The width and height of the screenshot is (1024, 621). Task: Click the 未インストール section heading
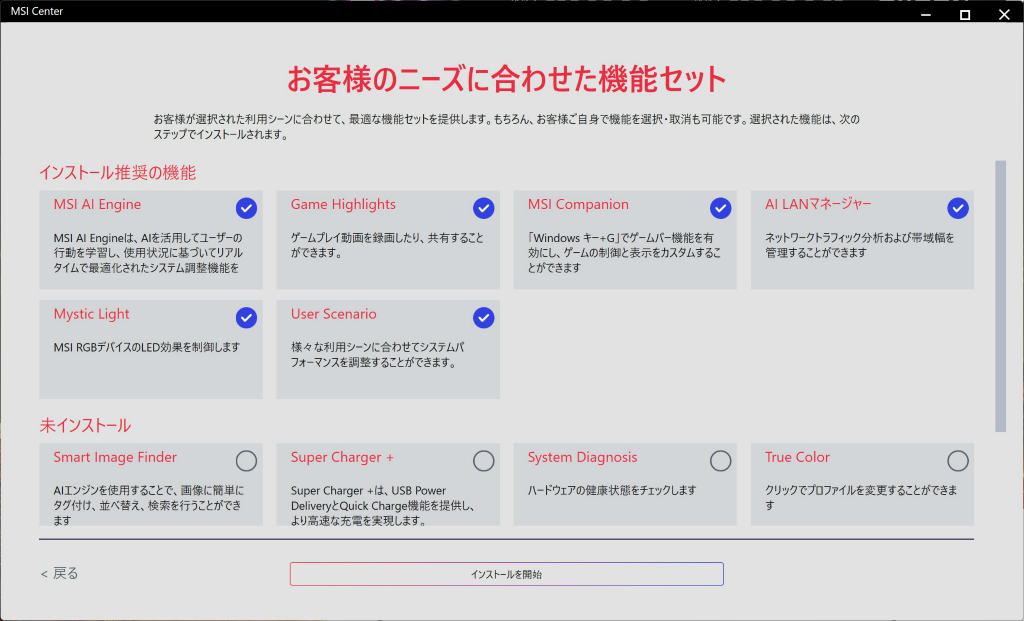[85, 426]
